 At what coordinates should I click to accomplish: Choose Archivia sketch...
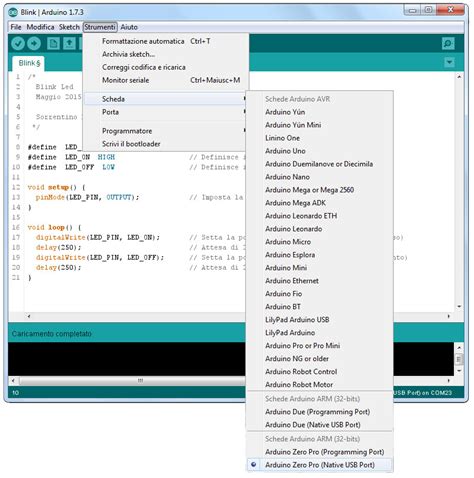tap(166, 54)
